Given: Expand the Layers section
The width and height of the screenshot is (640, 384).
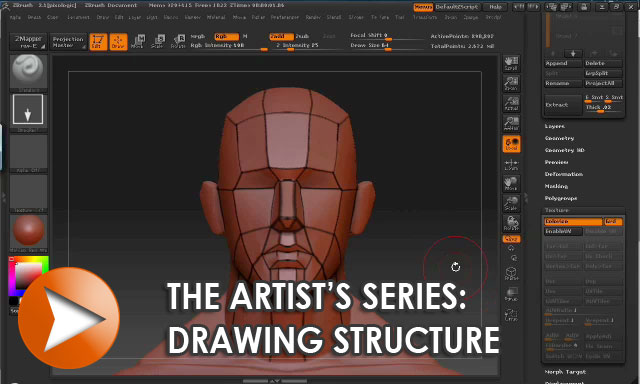Looking at the screenshot, I should tap(555, 127).
